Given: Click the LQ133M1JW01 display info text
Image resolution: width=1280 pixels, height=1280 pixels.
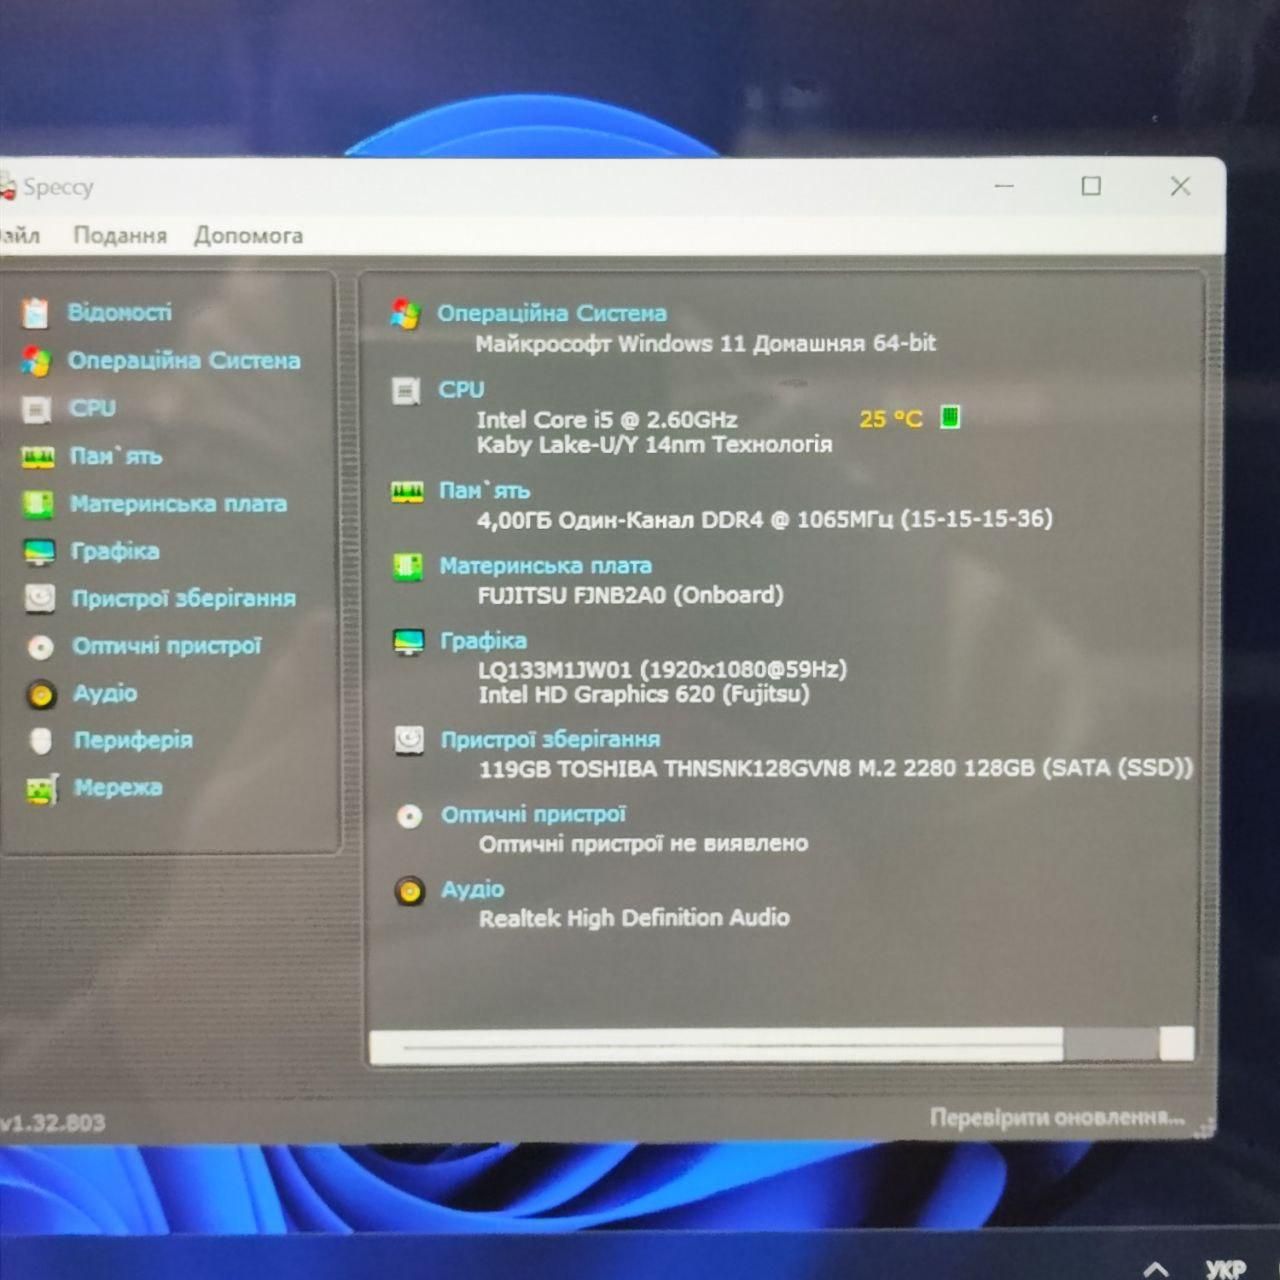Looking at the screenshot, I should (x=663, y=669).
